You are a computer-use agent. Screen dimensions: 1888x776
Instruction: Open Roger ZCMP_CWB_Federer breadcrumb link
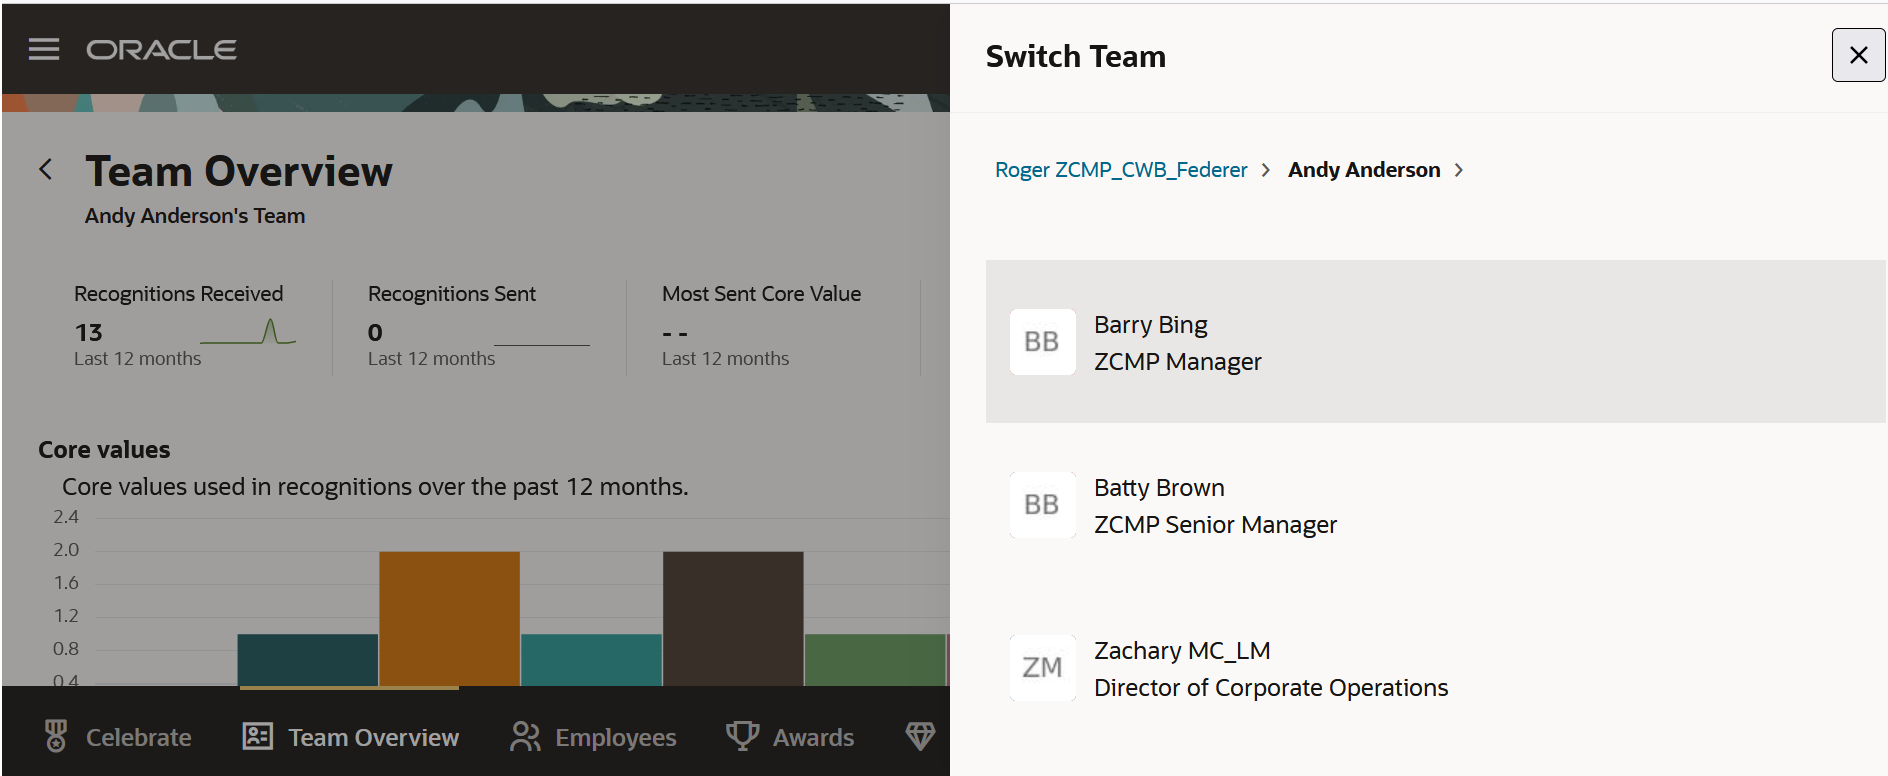(x=1121, y=170)
